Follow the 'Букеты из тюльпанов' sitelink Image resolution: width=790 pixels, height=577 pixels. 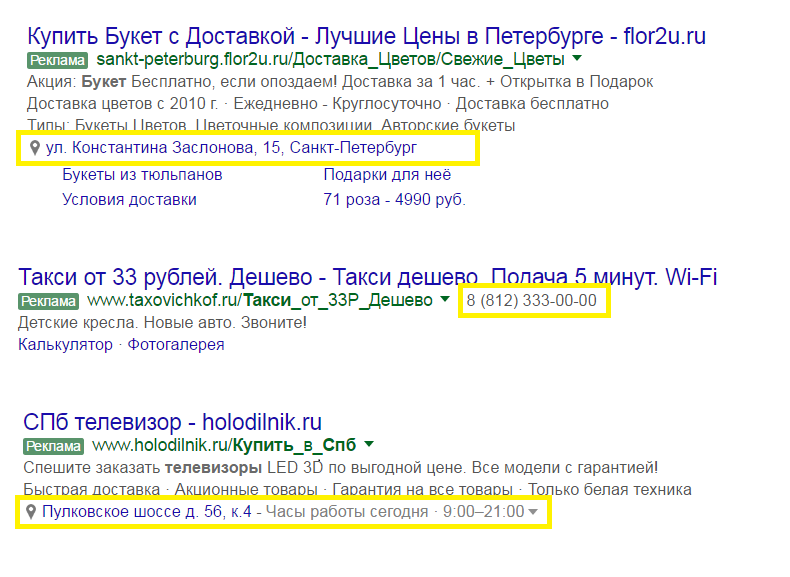coord(142,175)
